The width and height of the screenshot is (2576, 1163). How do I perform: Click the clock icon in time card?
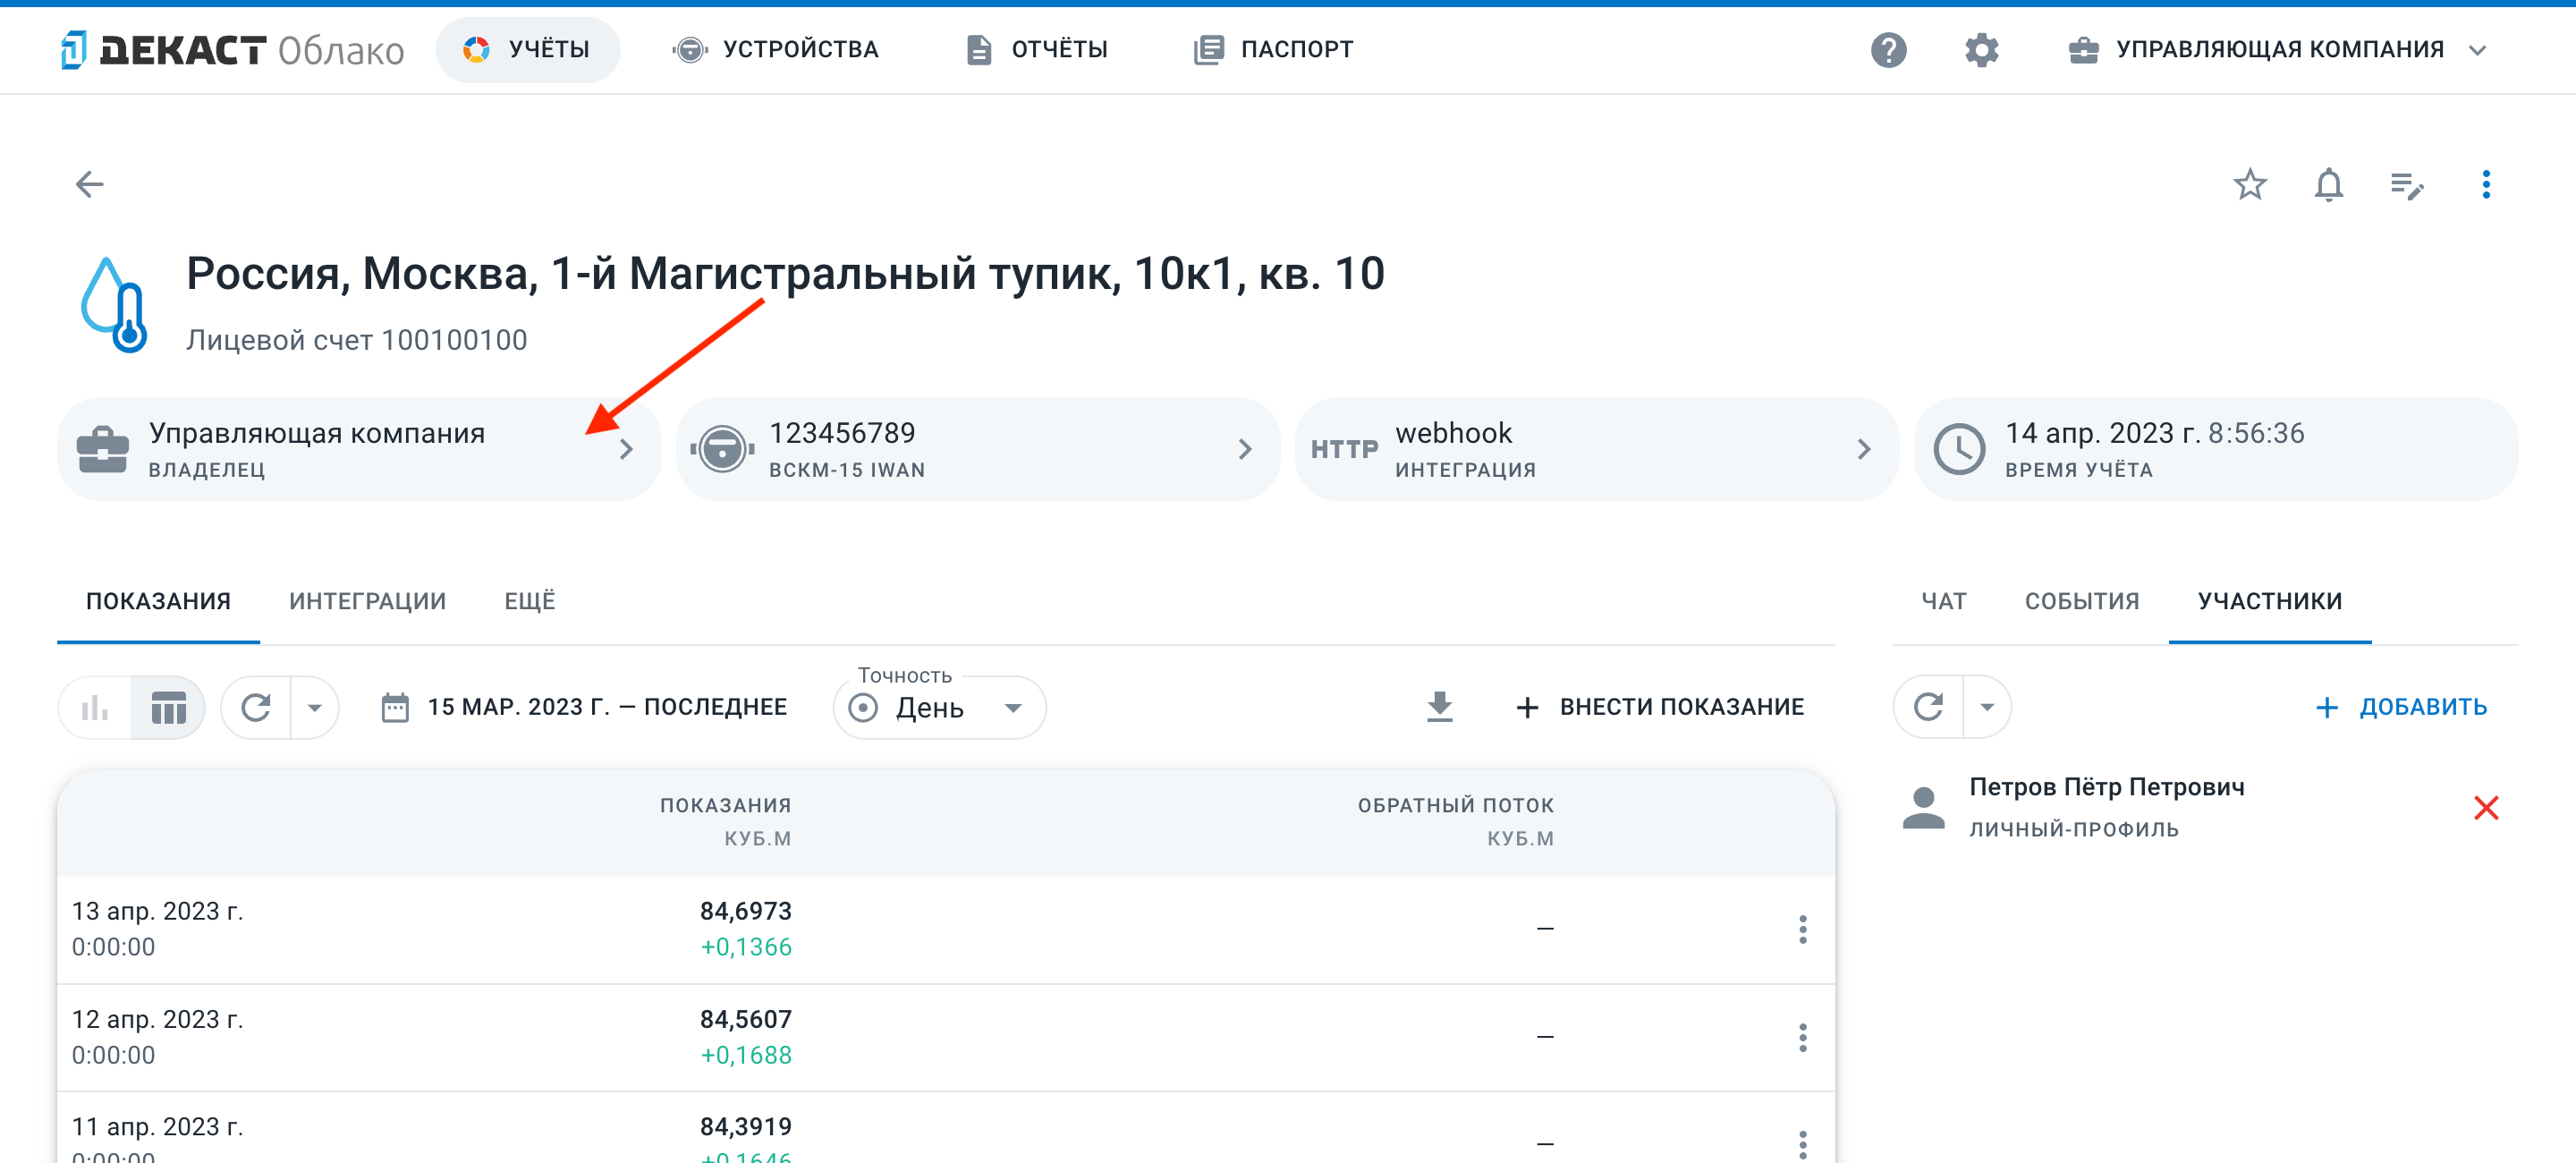[x=1958, y=449]
